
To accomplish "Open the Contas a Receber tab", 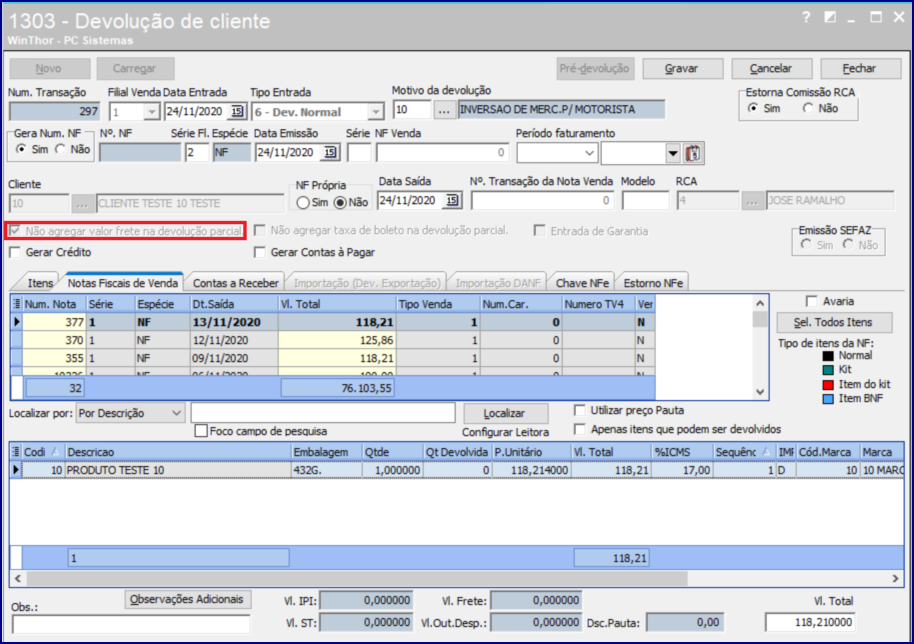I will coord(235,283).
